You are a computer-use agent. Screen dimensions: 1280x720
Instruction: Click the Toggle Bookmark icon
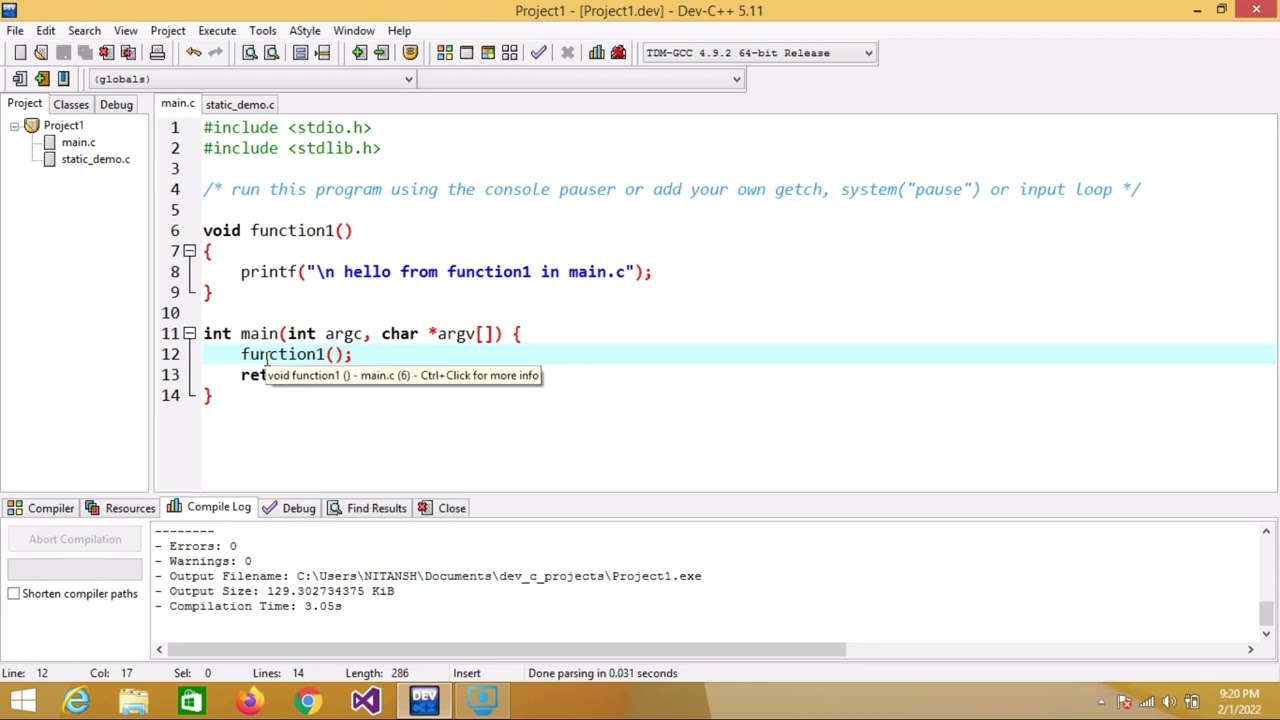point(42,78)
